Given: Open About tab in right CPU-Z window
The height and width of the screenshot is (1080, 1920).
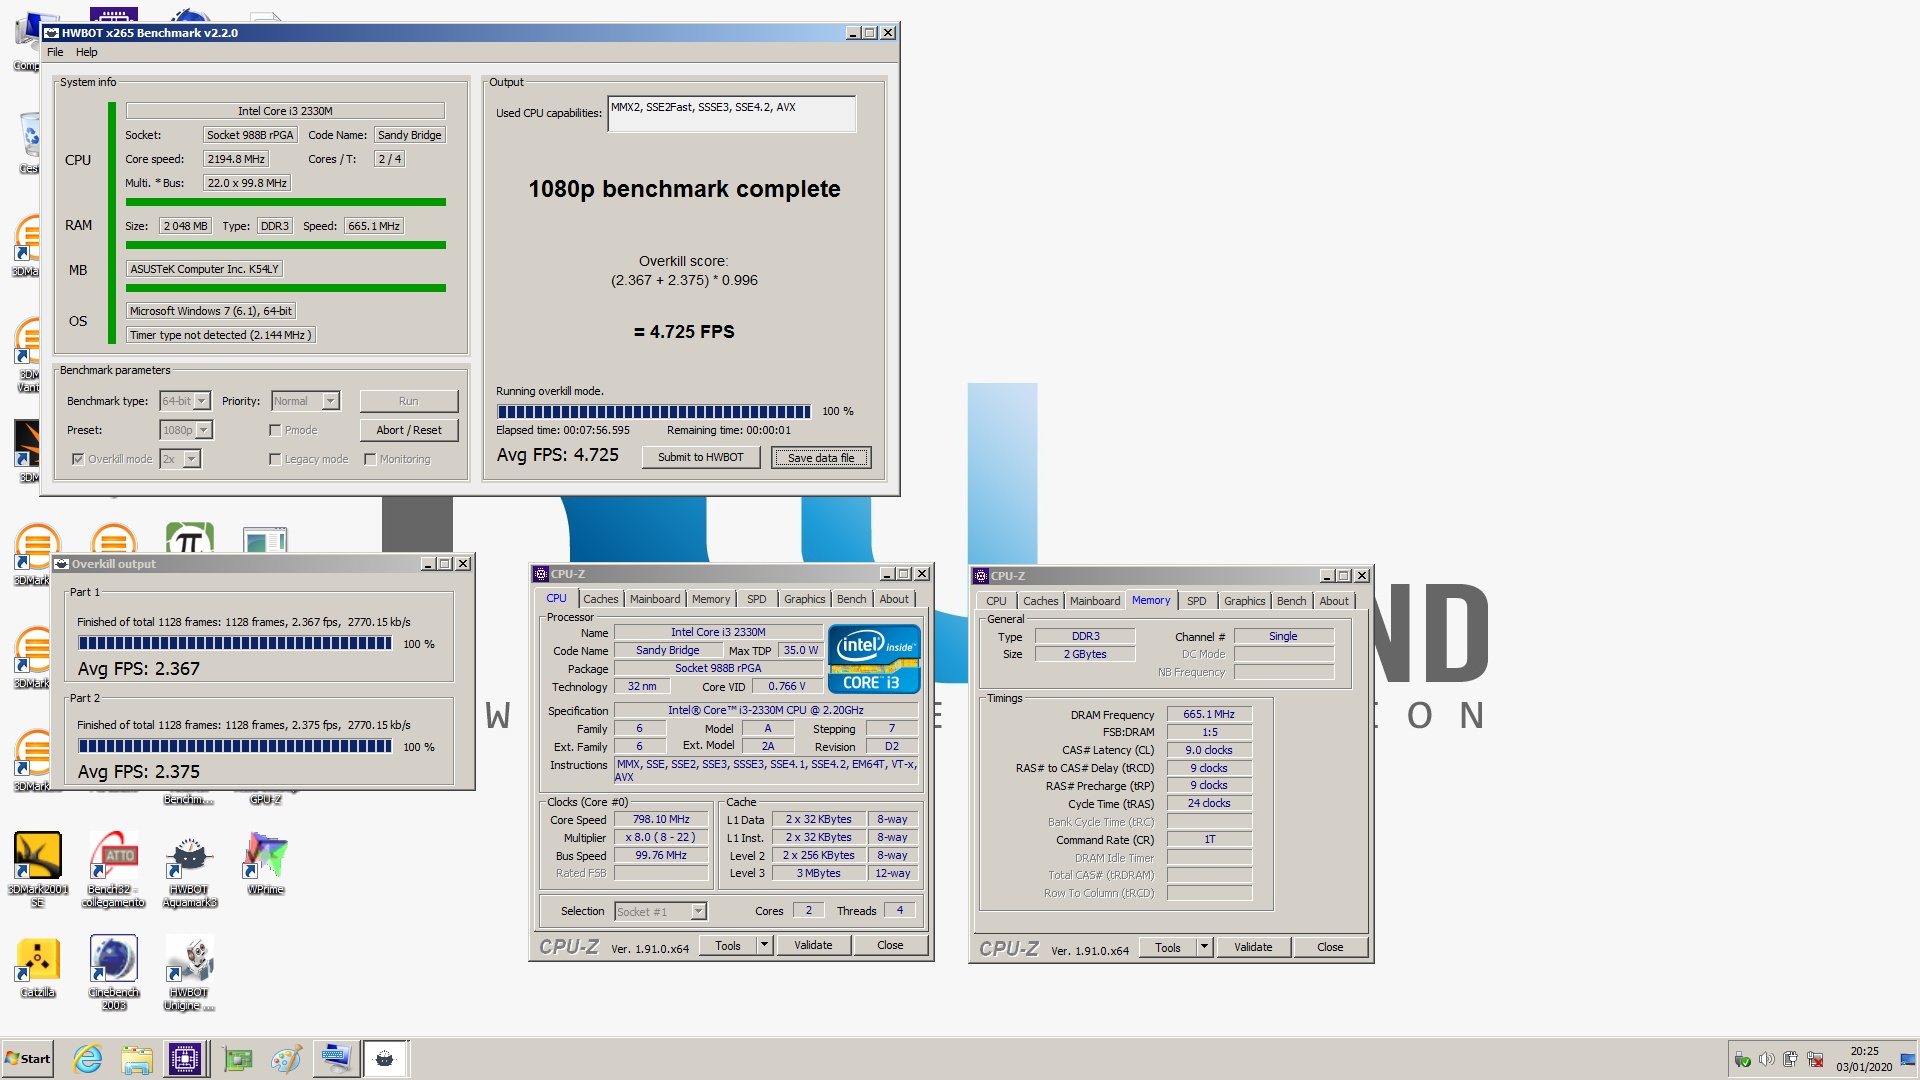Looking at the screenshot, I should [x=1334, y=601].
